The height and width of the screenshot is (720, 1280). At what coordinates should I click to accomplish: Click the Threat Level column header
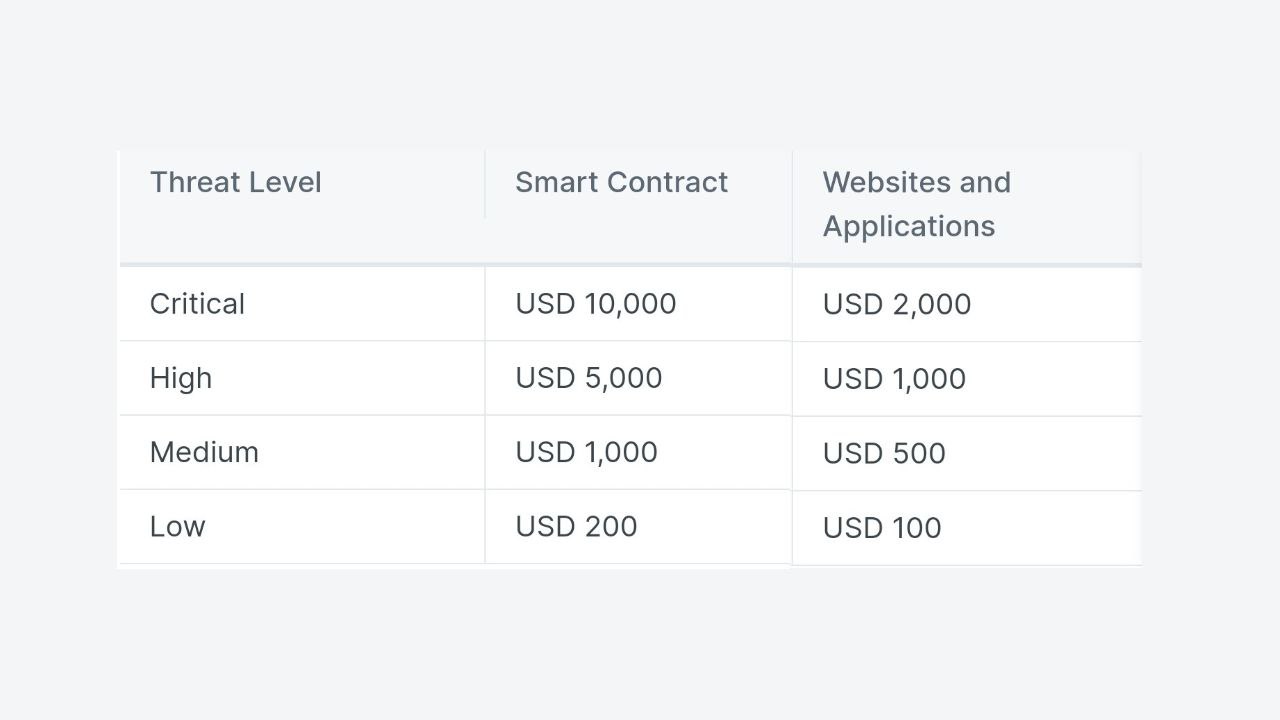pyautogui.click(x=302, y=207)
